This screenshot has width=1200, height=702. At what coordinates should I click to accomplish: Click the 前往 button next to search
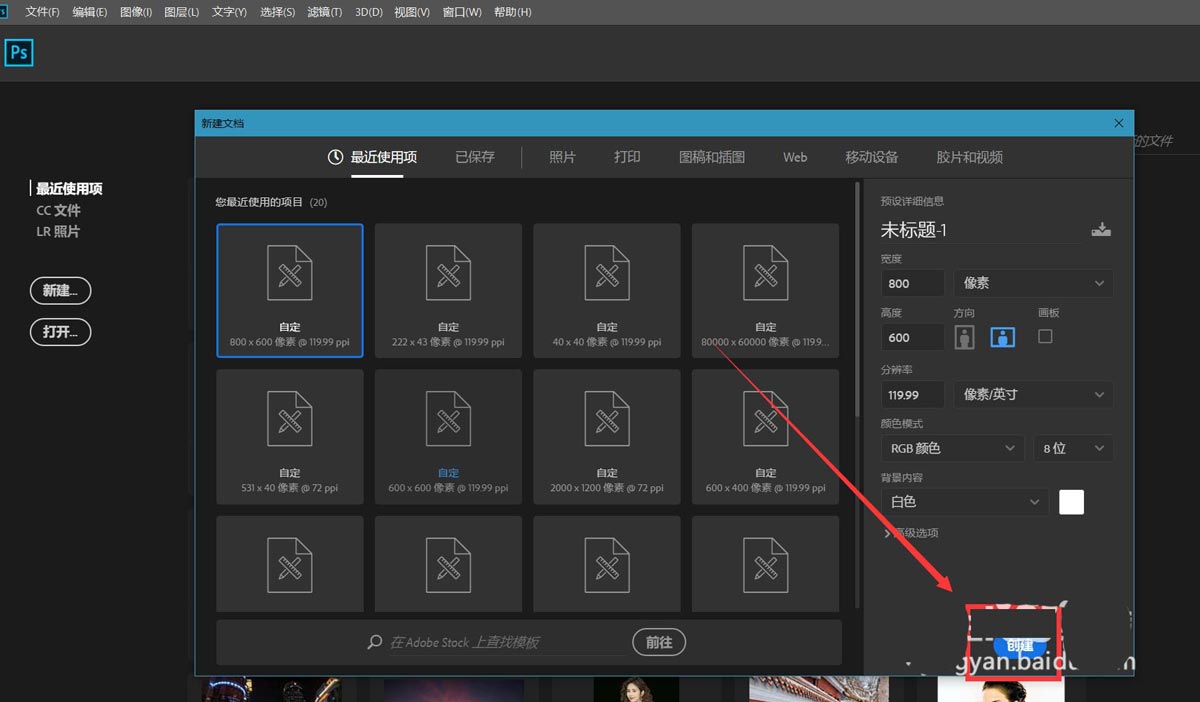coord(658,642)
